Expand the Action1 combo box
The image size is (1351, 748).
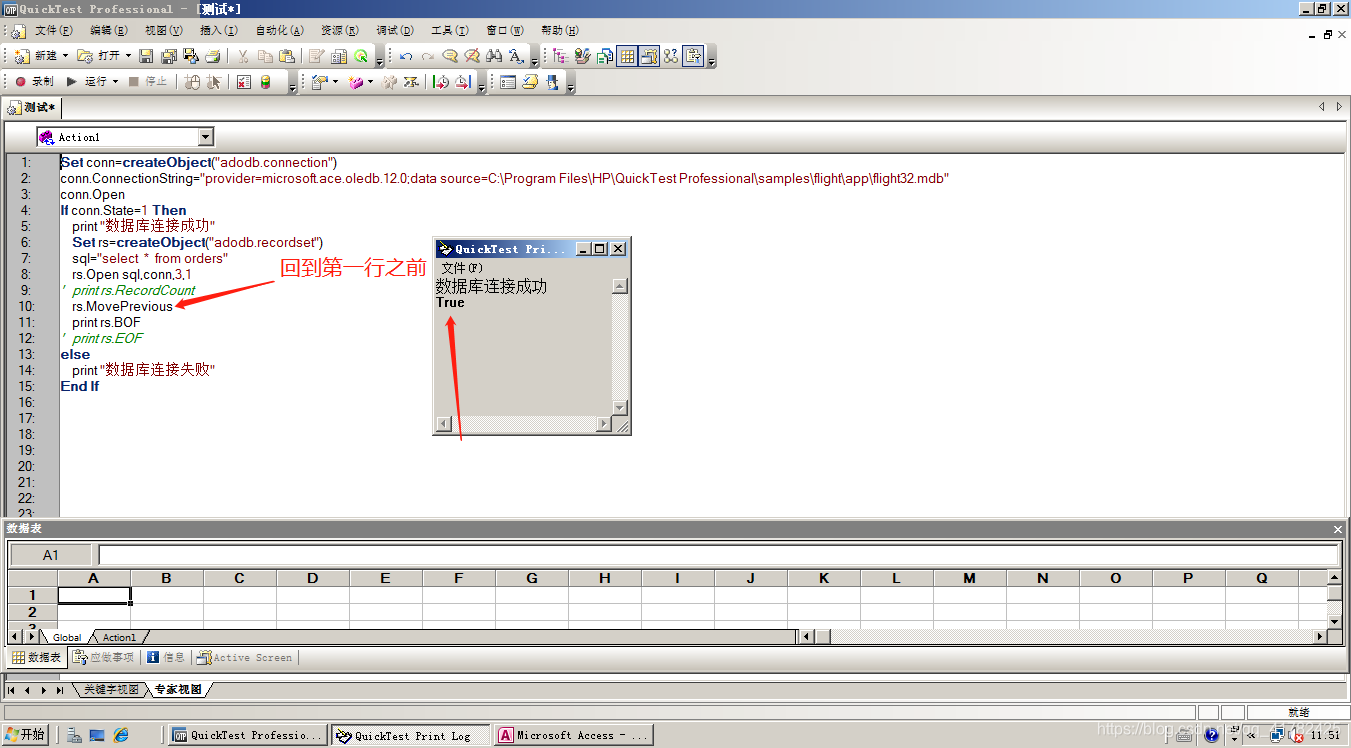click(x=205, y=137)
